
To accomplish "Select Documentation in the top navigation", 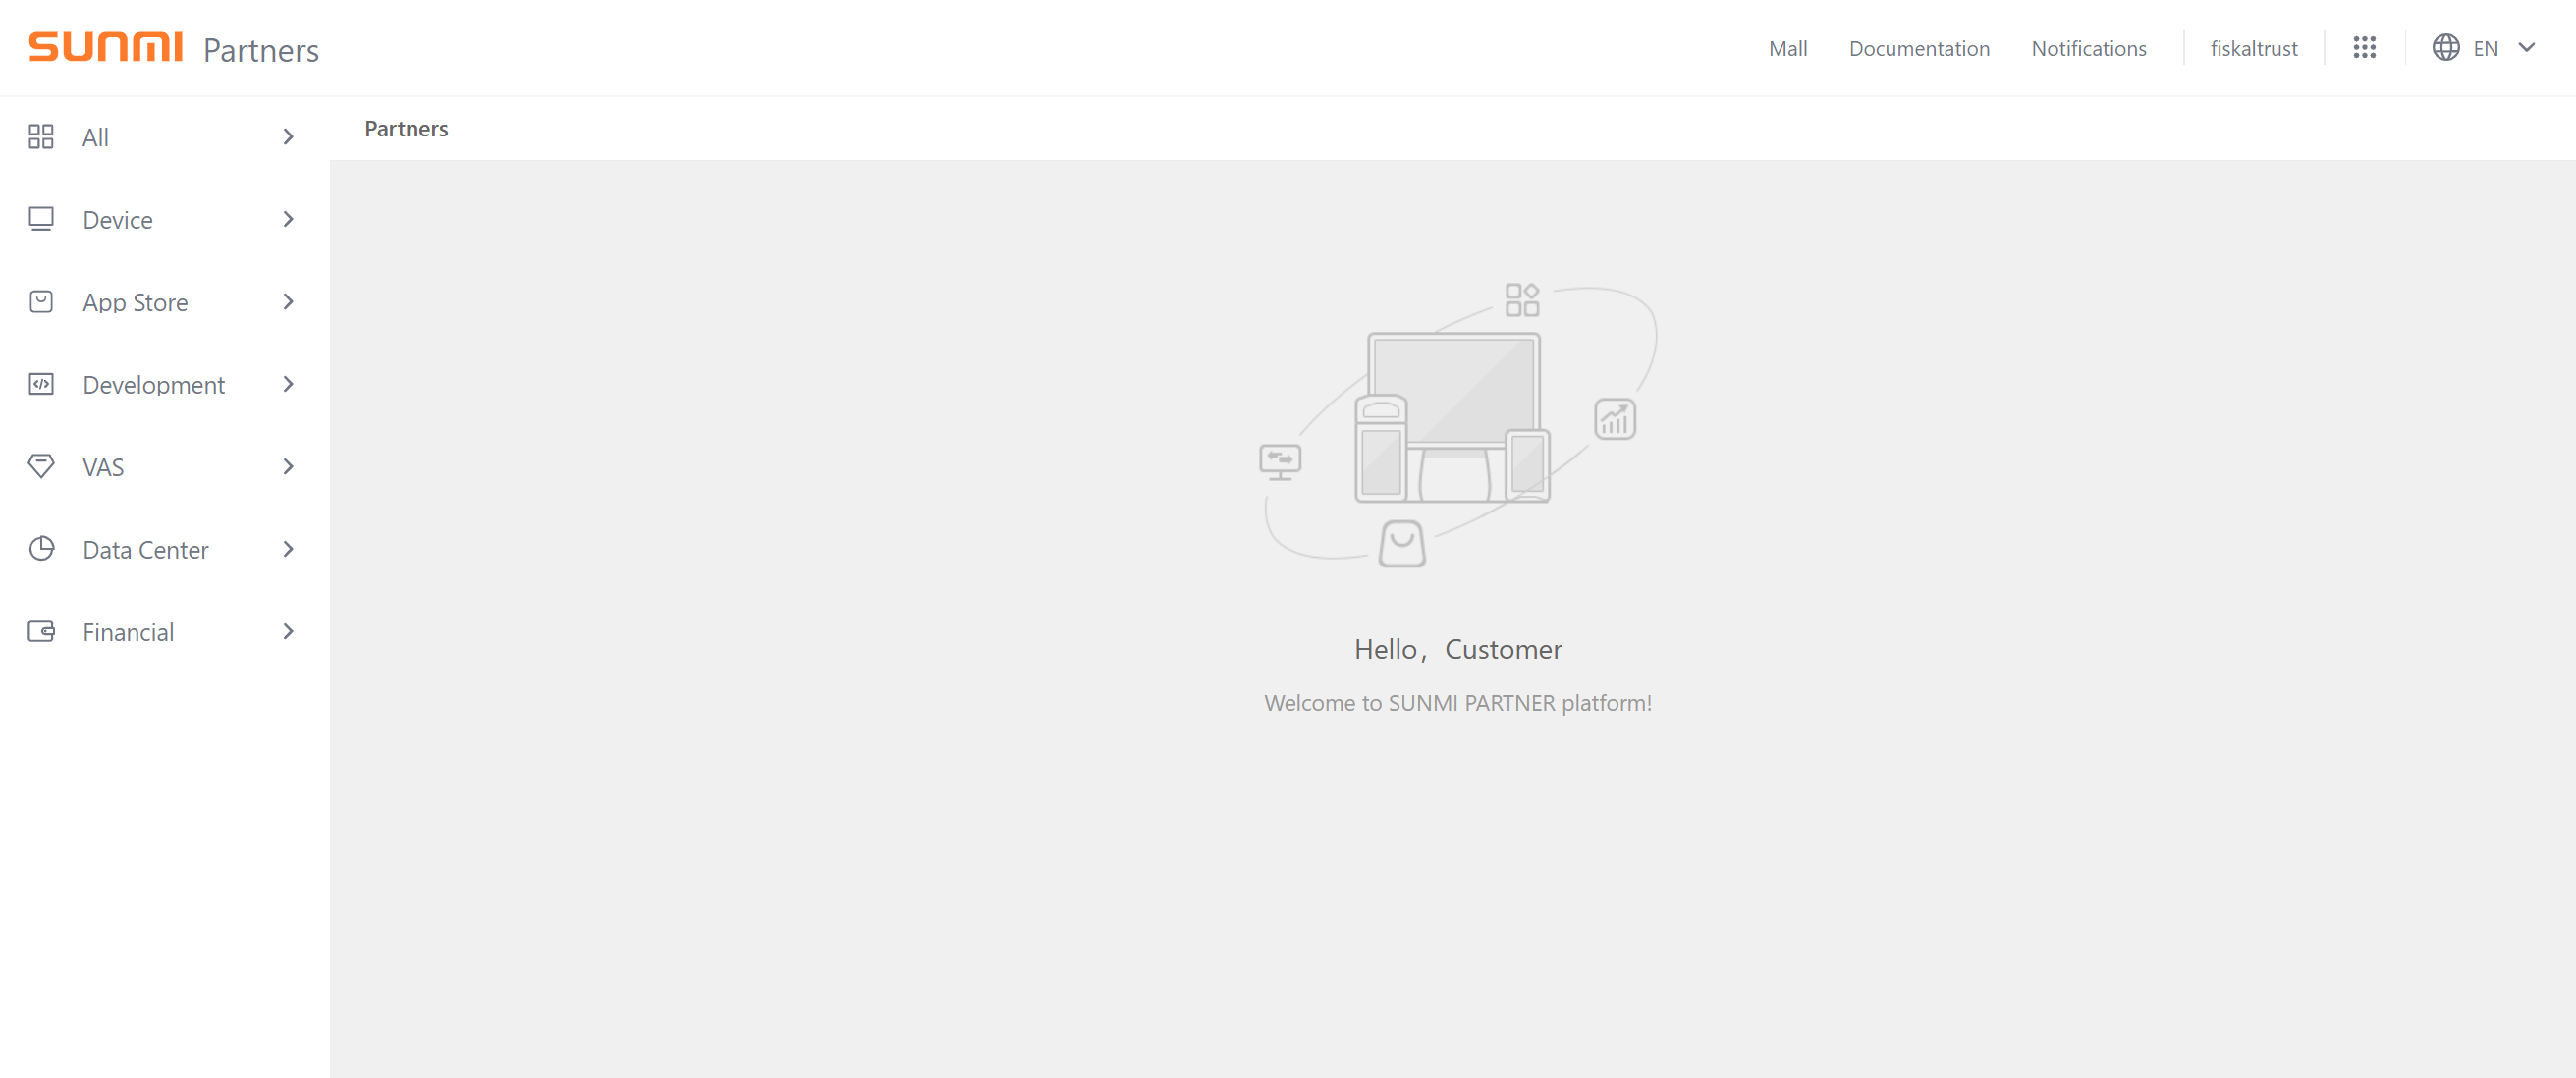I will pos(1919,47).
